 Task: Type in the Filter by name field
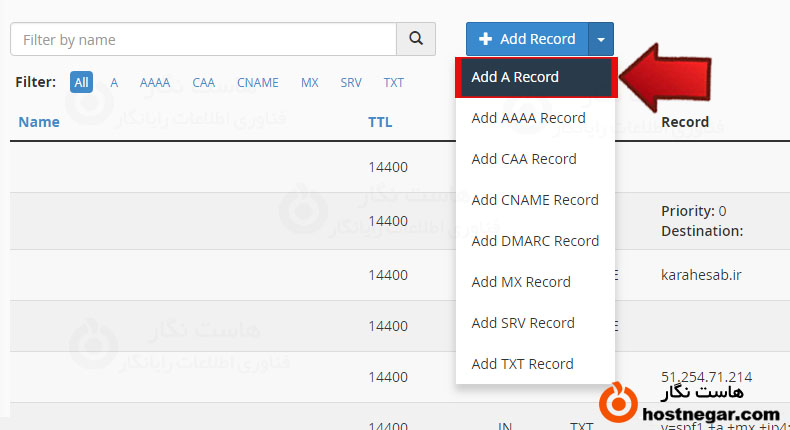pyautogui.click(x=203, y=39)
